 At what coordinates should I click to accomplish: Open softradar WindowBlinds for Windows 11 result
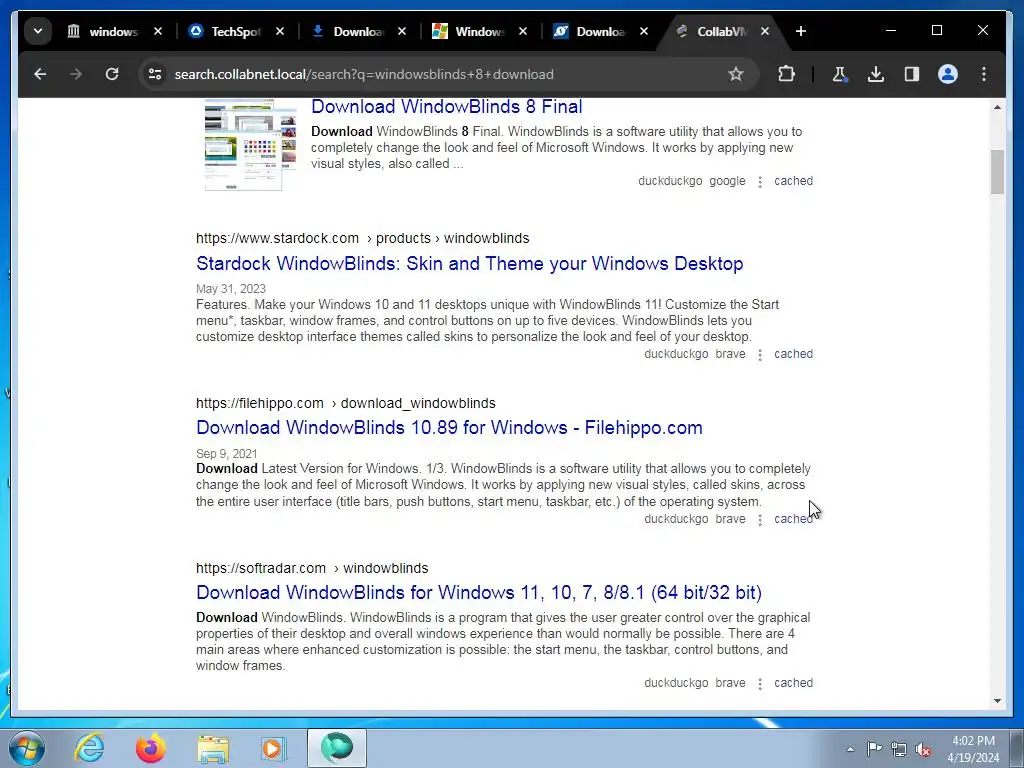479,592
